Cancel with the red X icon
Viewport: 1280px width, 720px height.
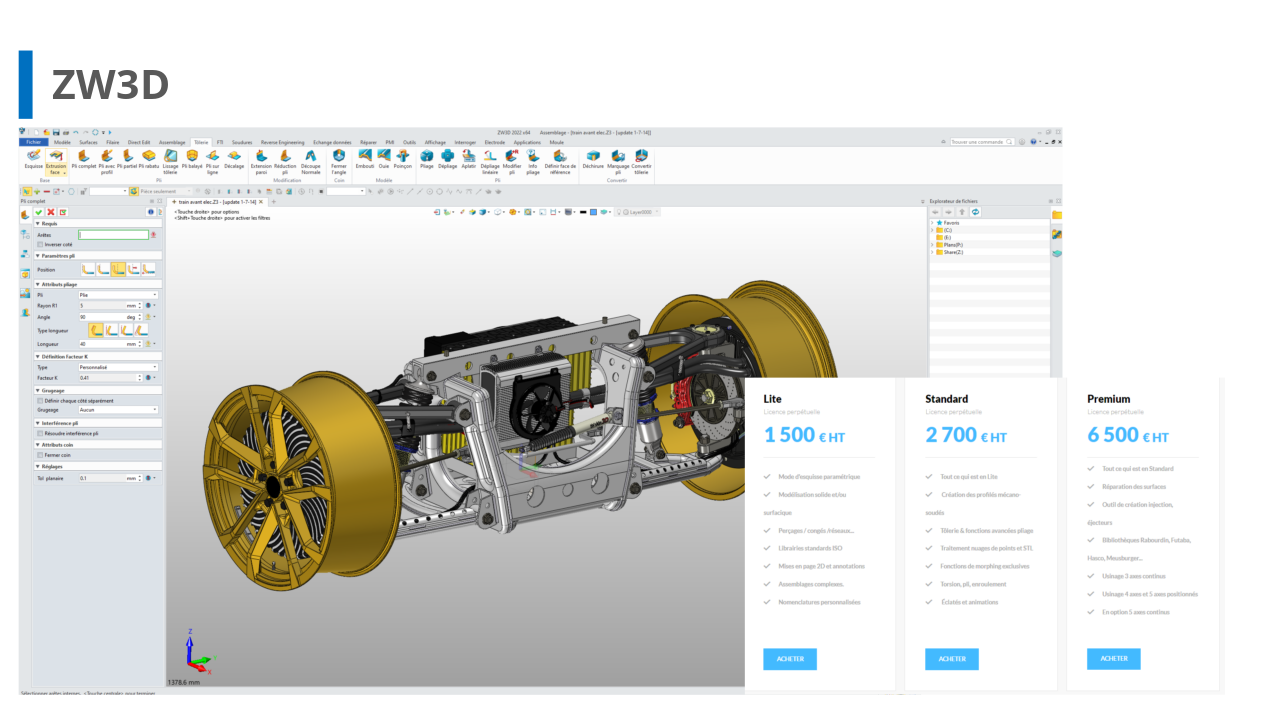[x=51, y=212]
